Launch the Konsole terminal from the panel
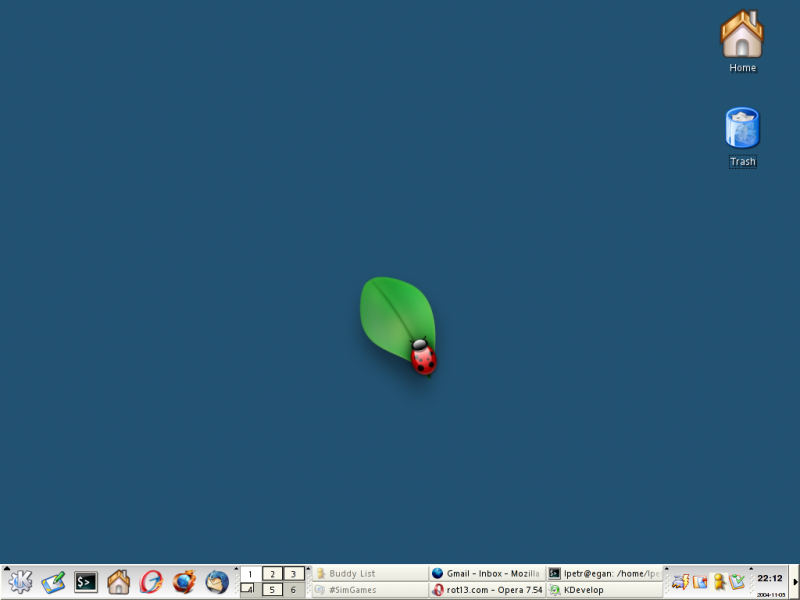 pyautogui.click(x=86, y=582)
